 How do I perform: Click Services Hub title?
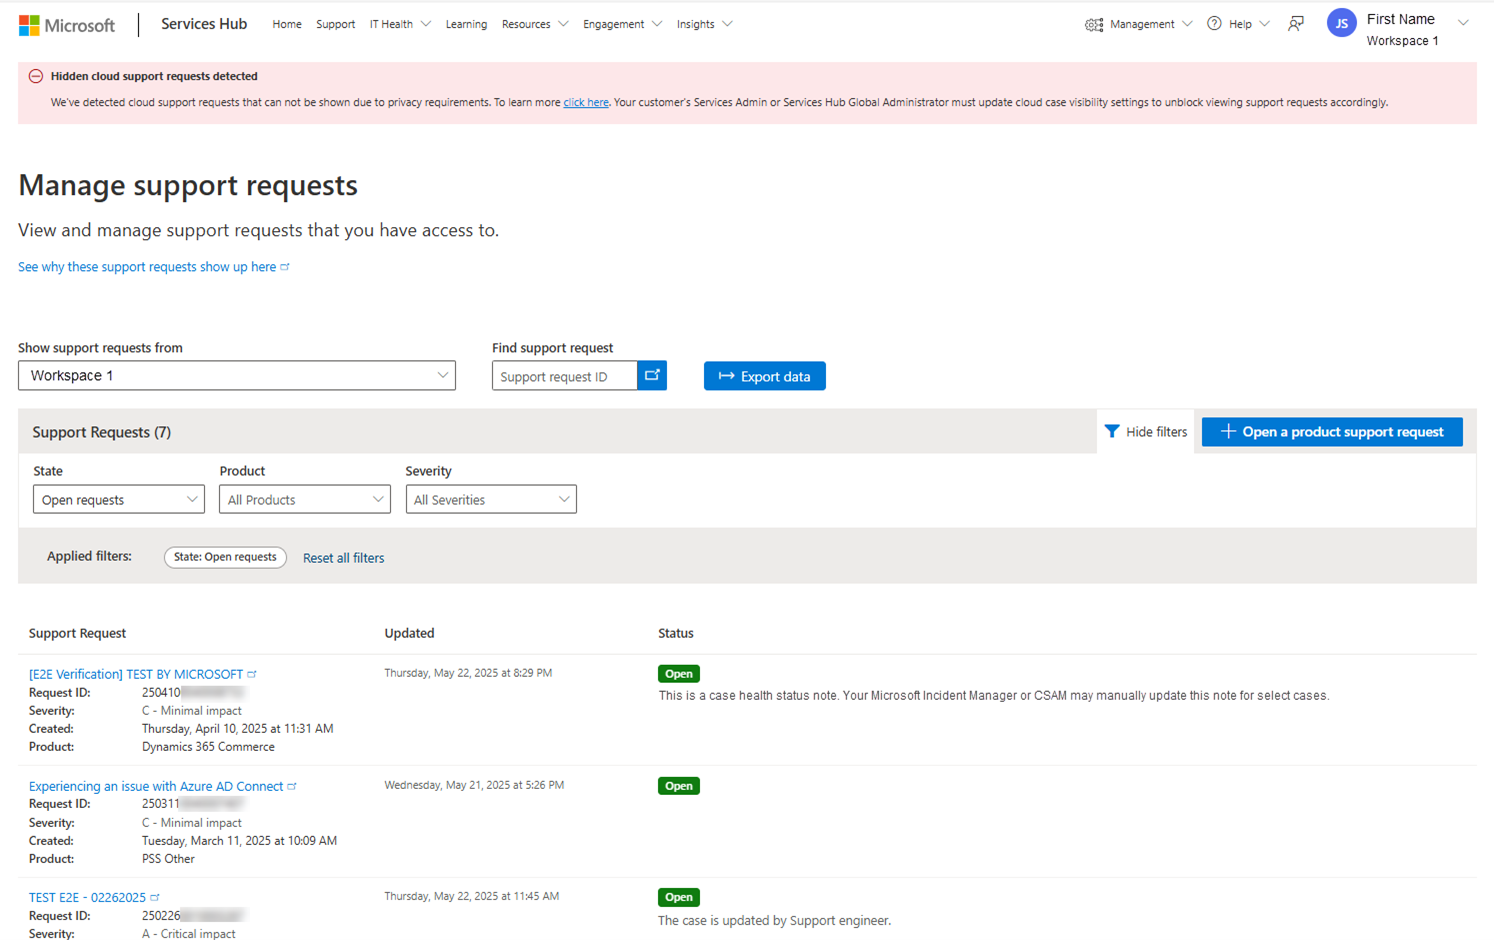(204, 24)
